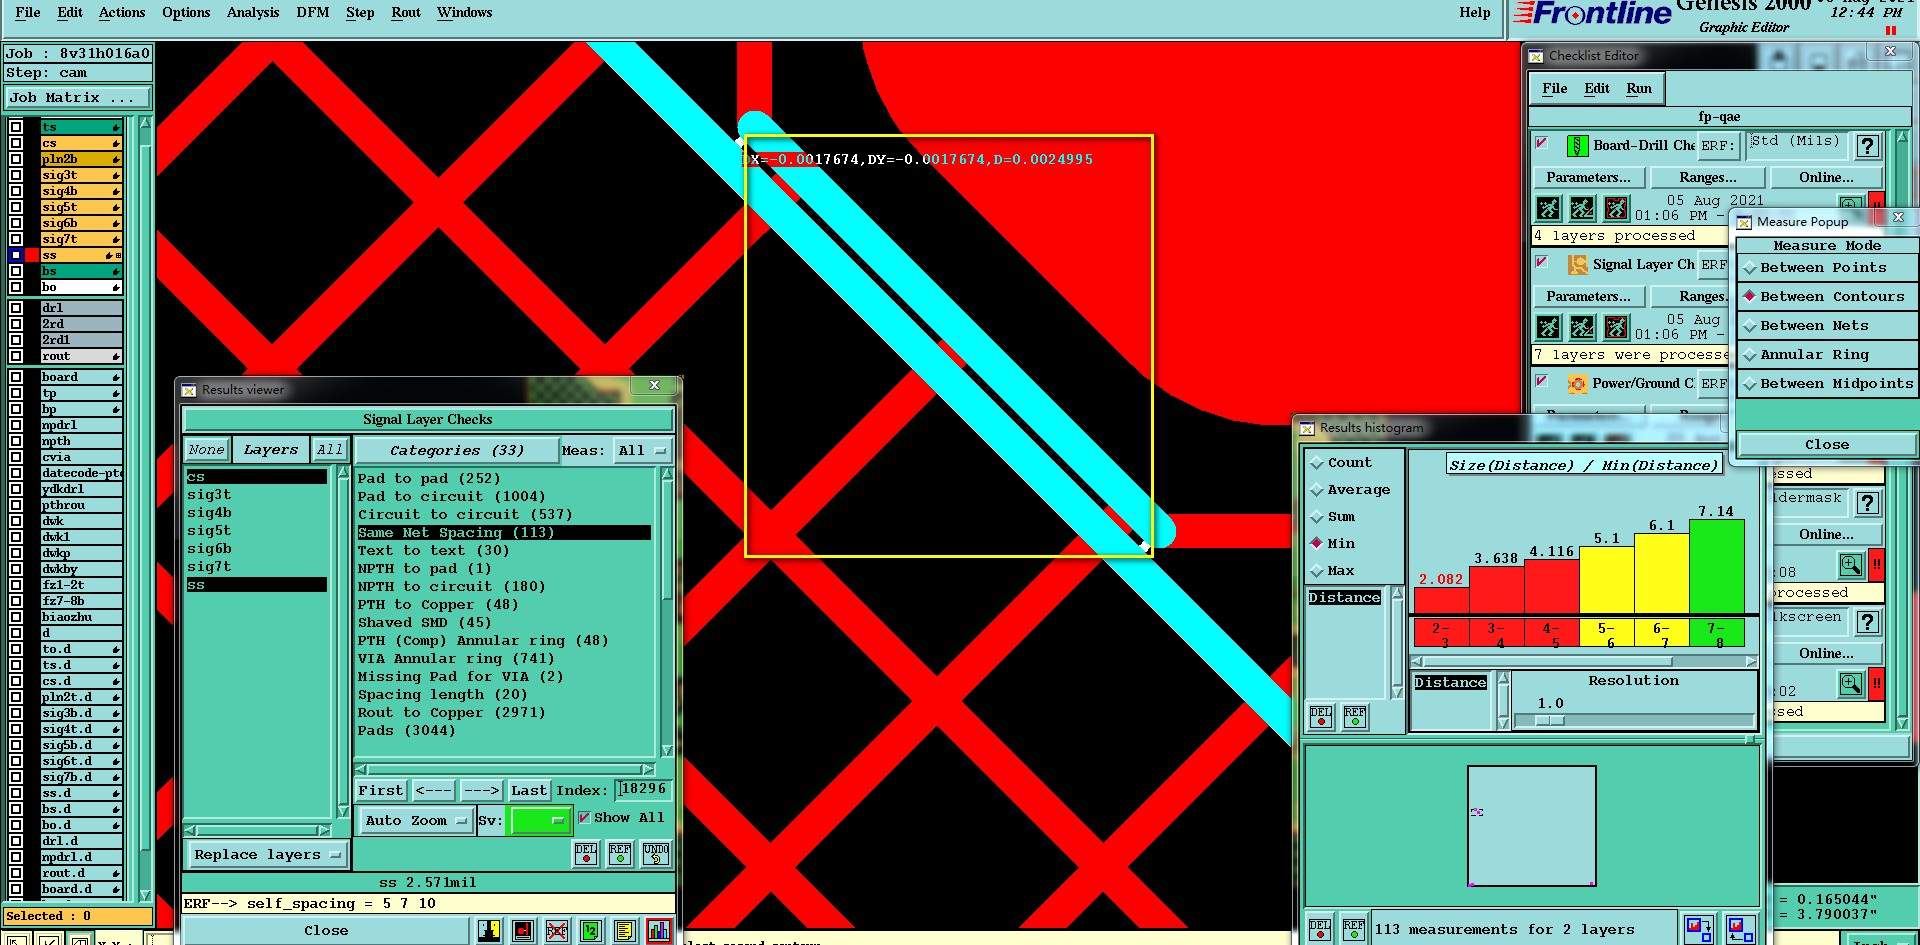Run Signal Layer check with first running-man icon
This screenshot has height=945, width=1920.
click(x=1548, y=327)
